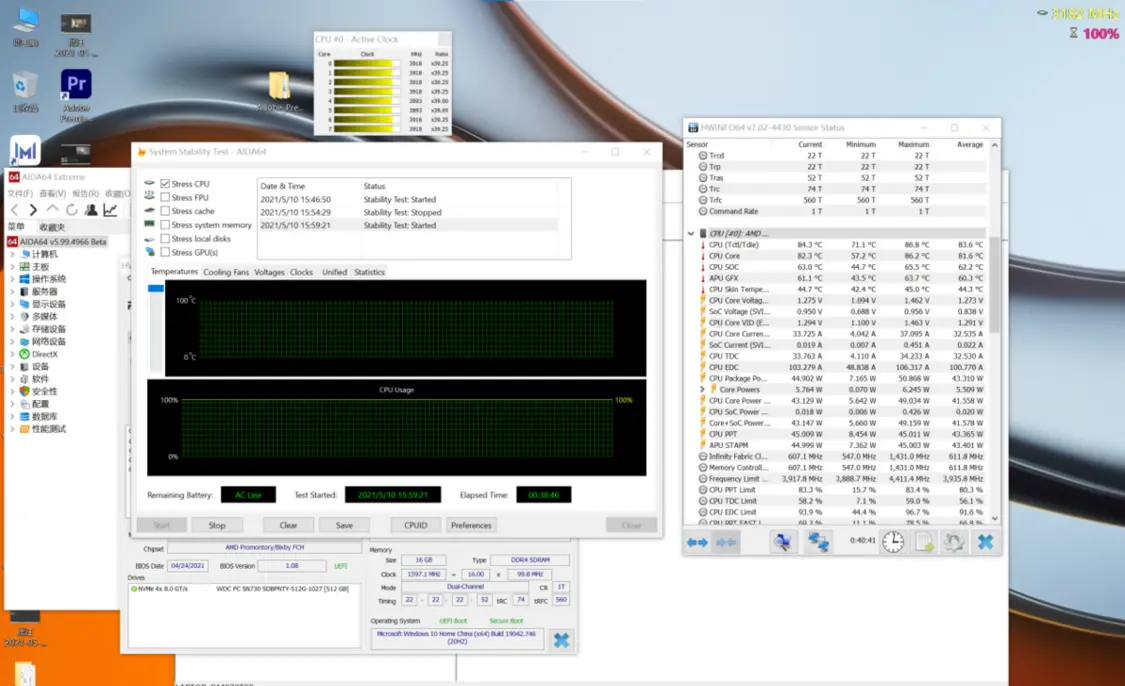Open the Adobe Premiere Pro desktop icon

(76, 86)
